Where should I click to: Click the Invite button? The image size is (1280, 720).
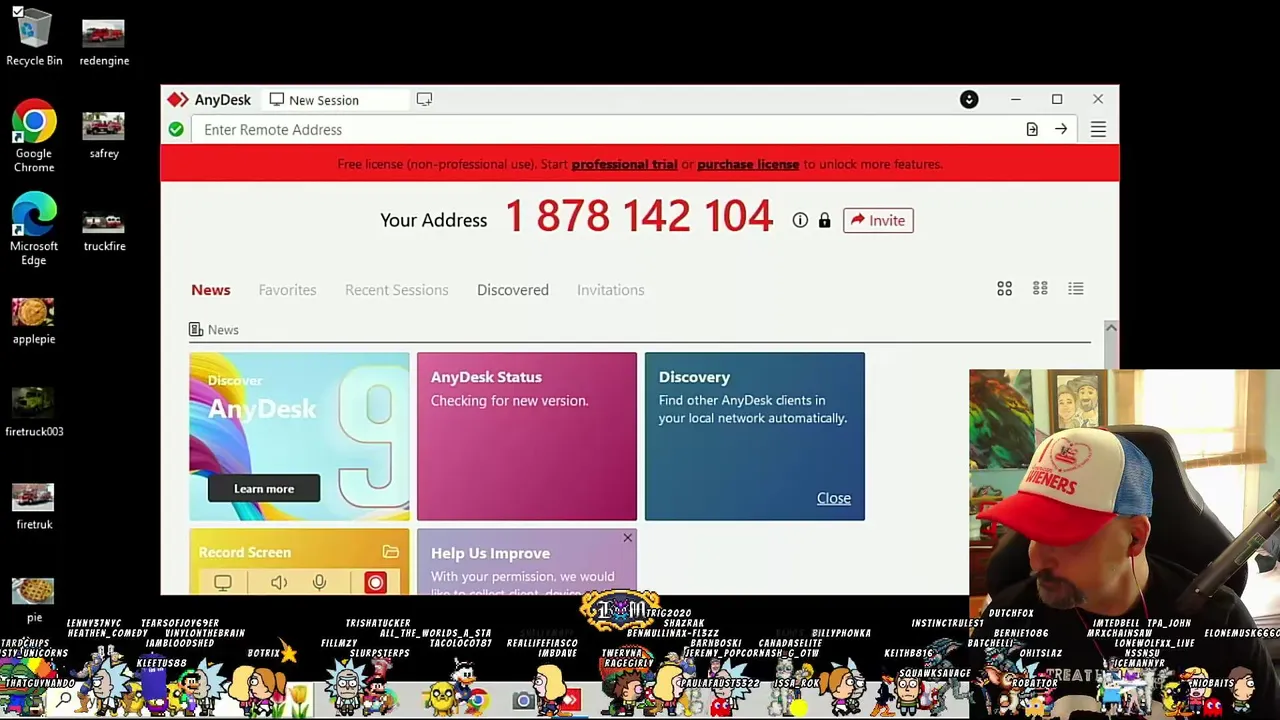[878, 221]
